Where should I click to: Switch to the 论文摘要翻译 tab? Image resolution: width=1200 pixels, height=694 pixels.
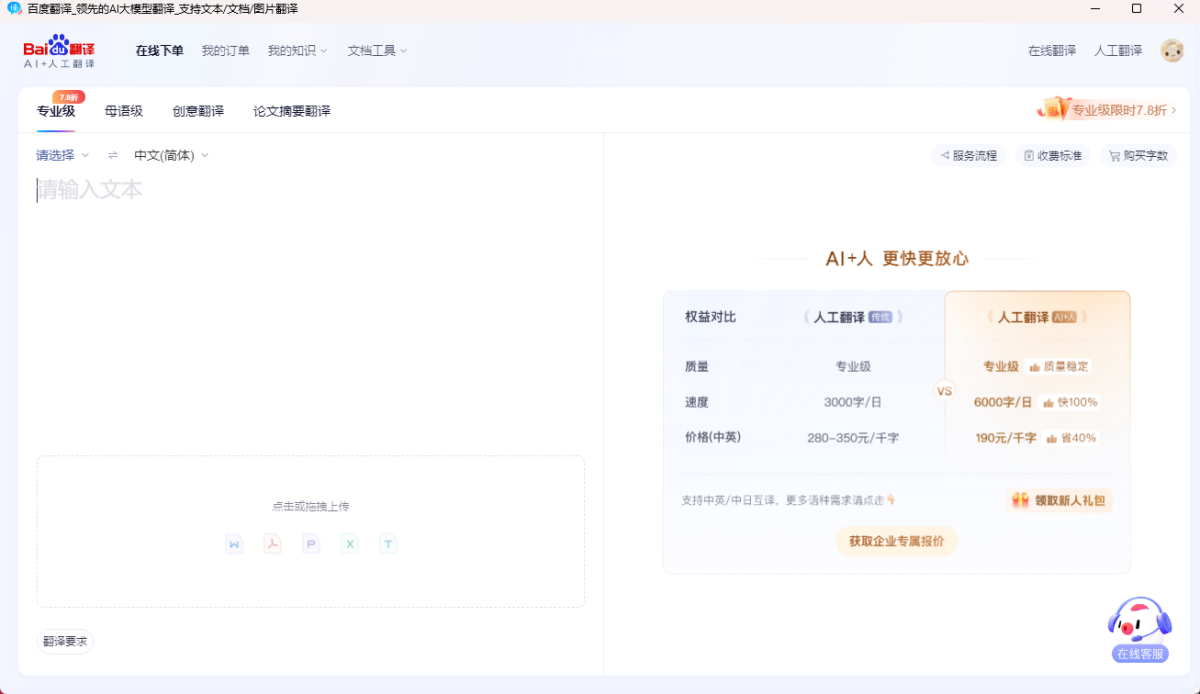pyautogui.click(x=293, y=111)
